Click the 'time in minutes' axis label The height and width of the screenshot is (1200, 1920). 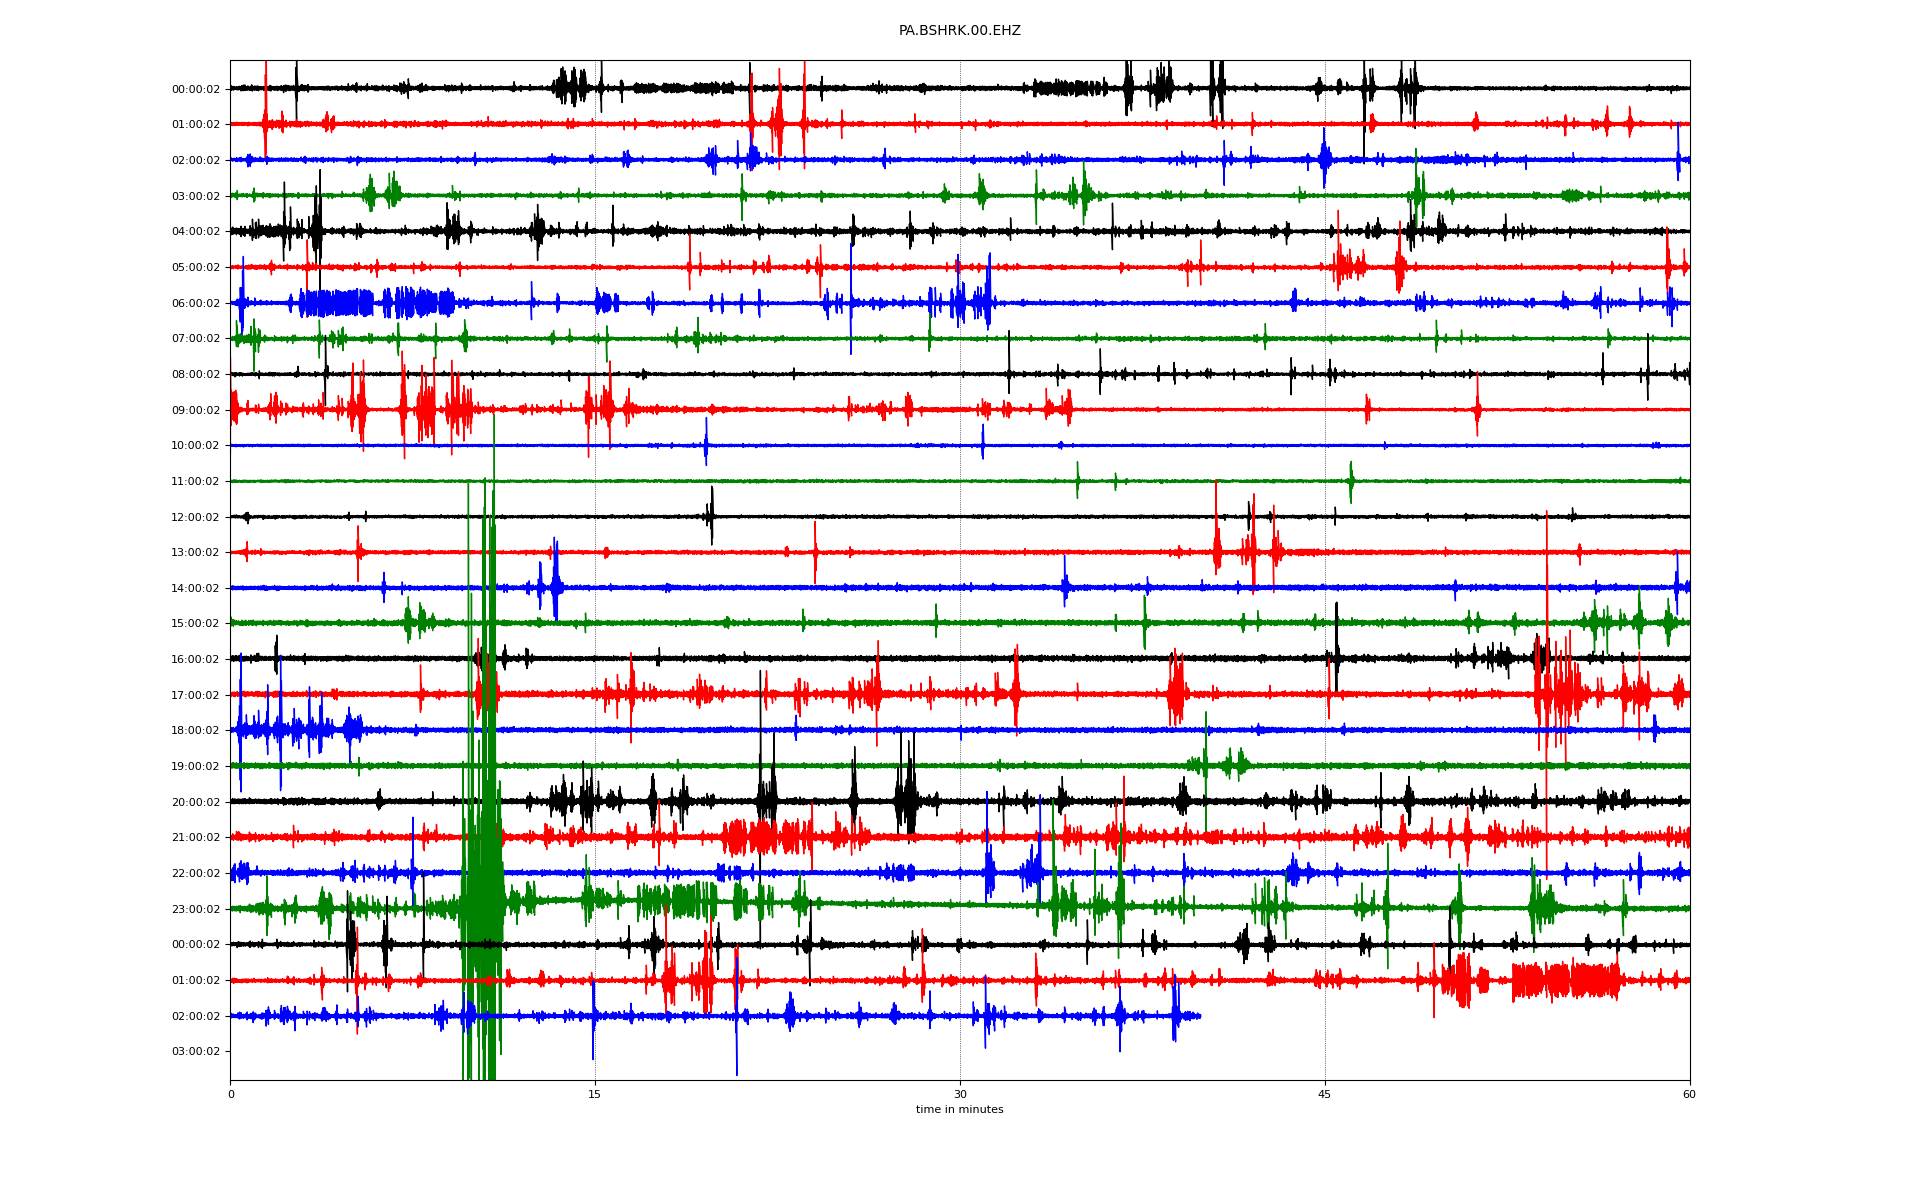point(959,1110)
